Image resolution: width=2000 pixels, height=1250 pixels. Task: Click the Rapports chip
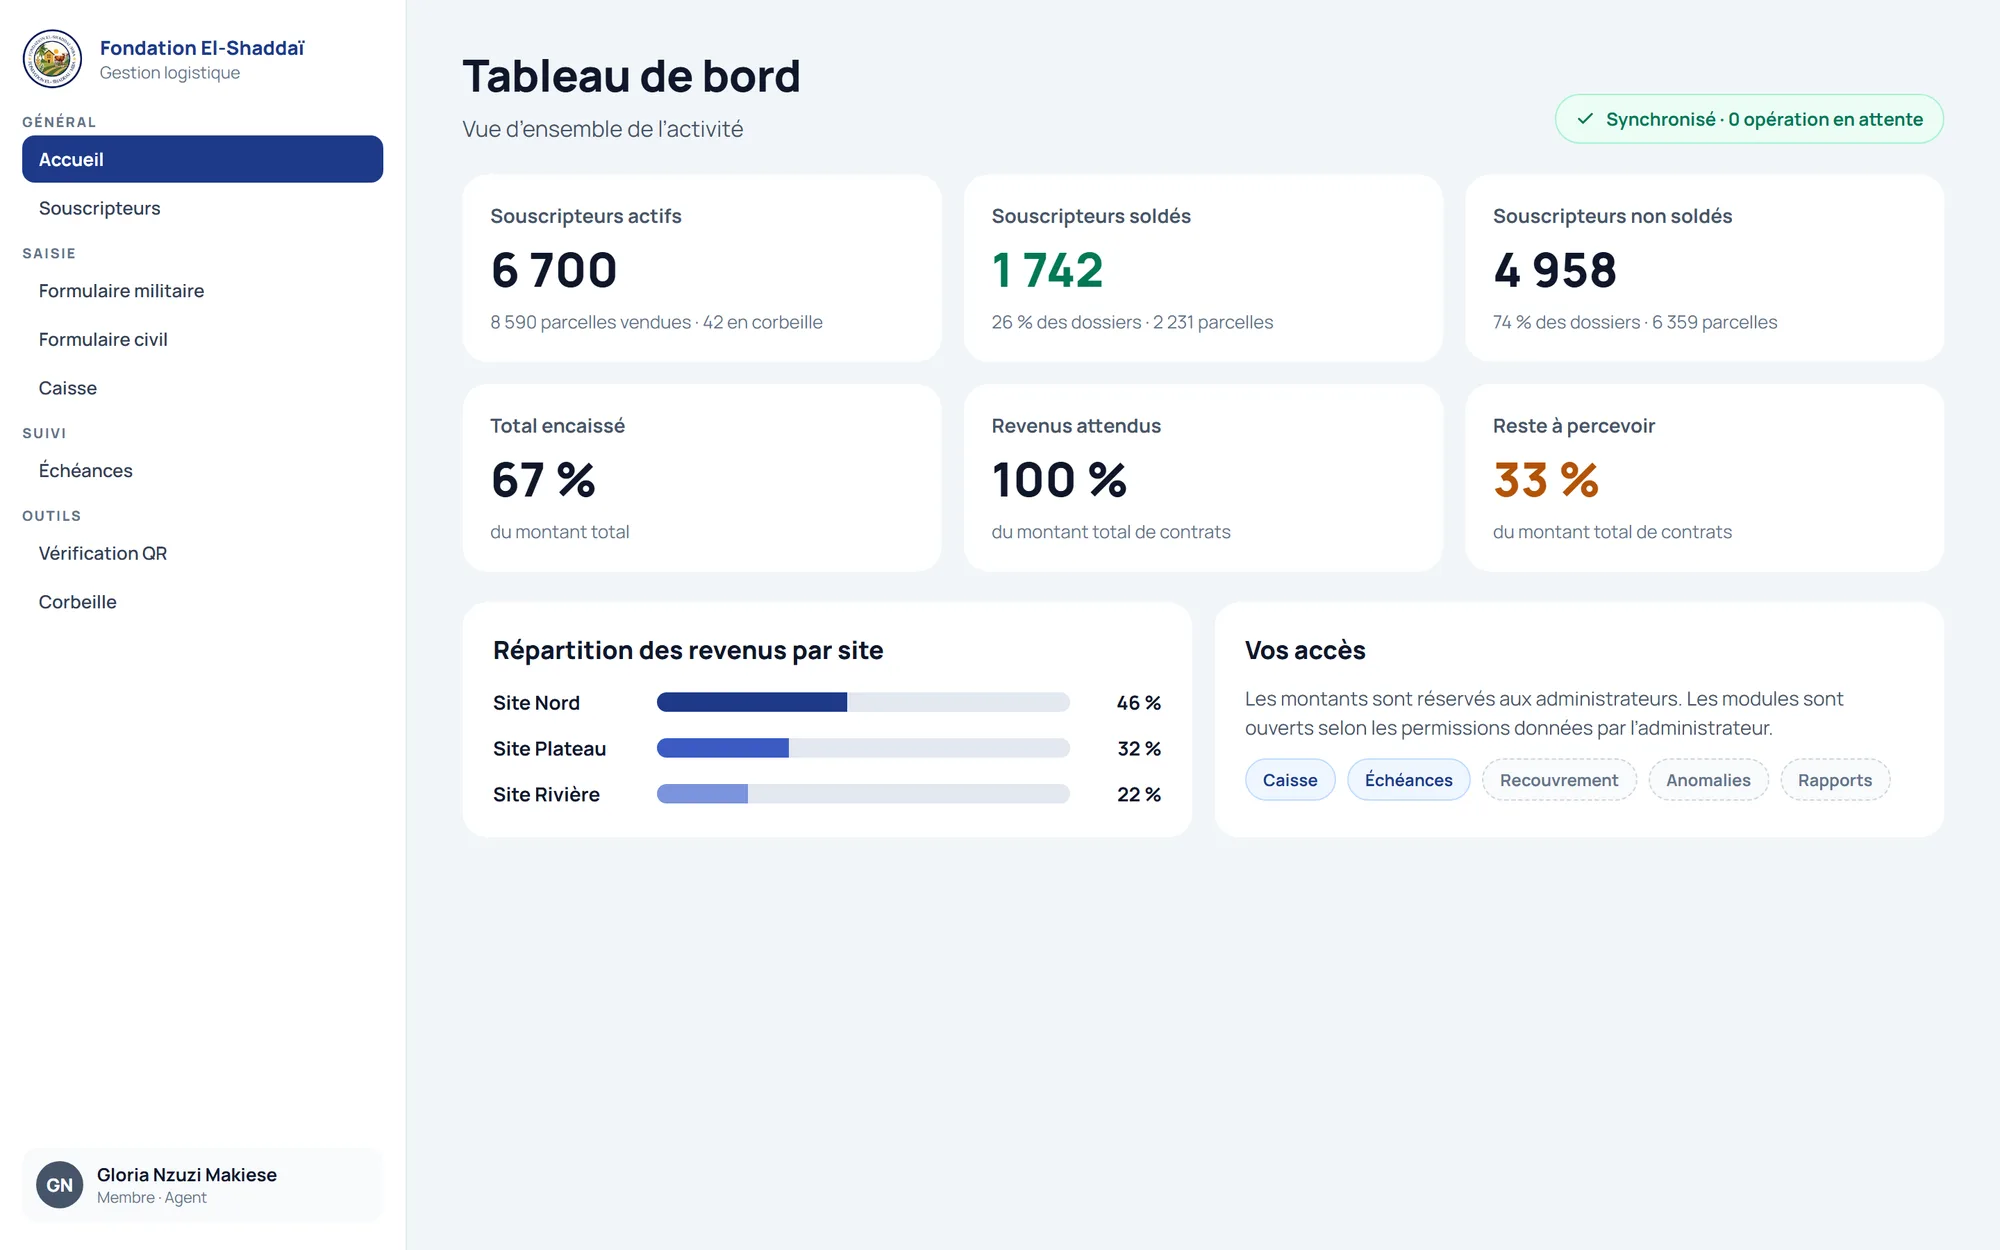(1835, 780)
